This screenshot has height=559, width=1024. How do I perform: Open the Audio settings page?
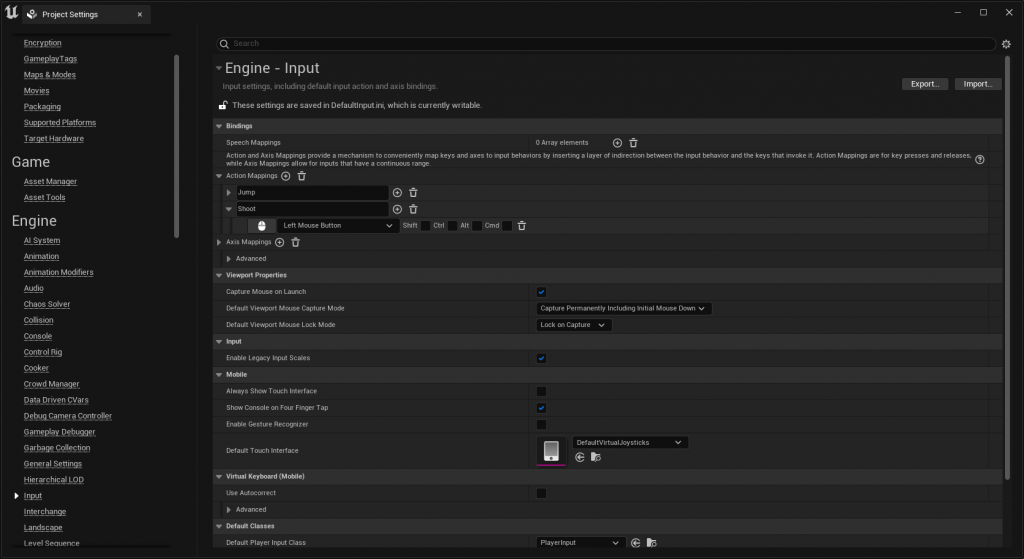click(x=33, y=288)
